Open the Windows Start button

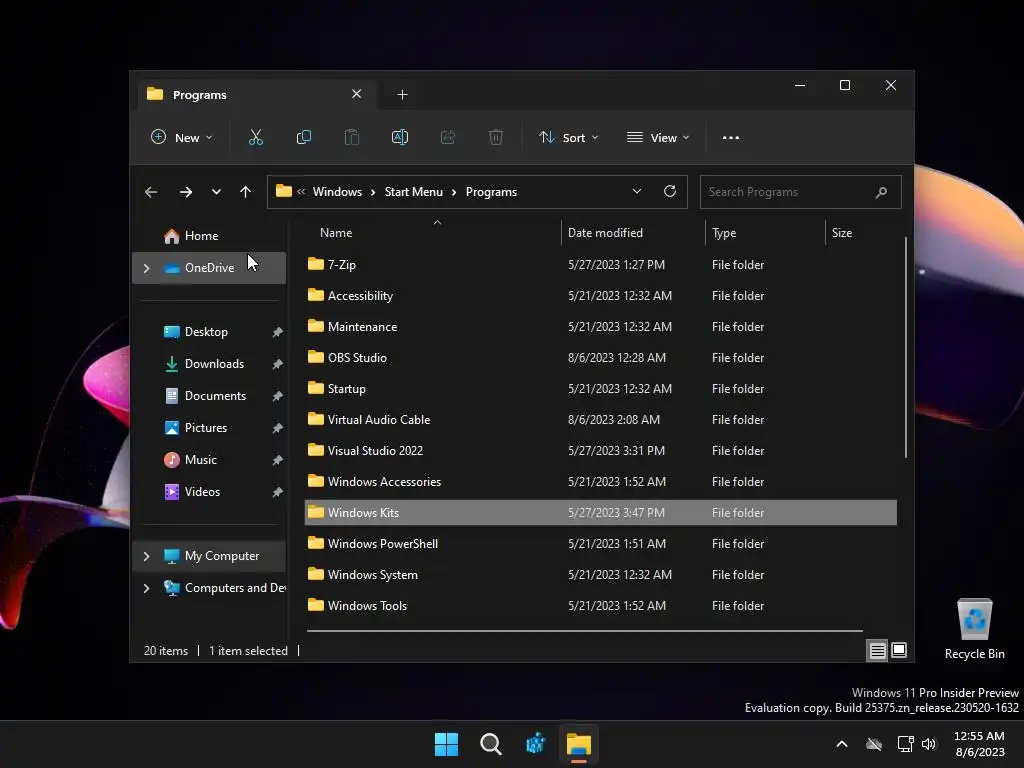pyautogui.click(x=447, y=744)
